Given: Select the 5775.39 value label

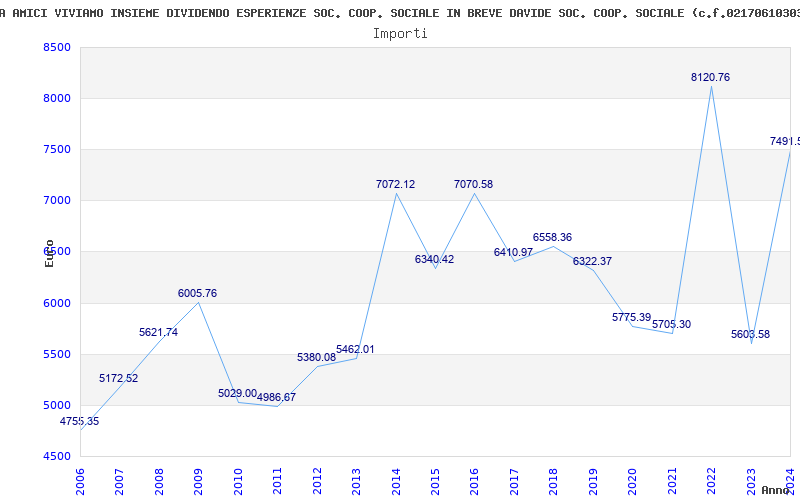Looking at the screenshot, I should [x=631, y=317].
